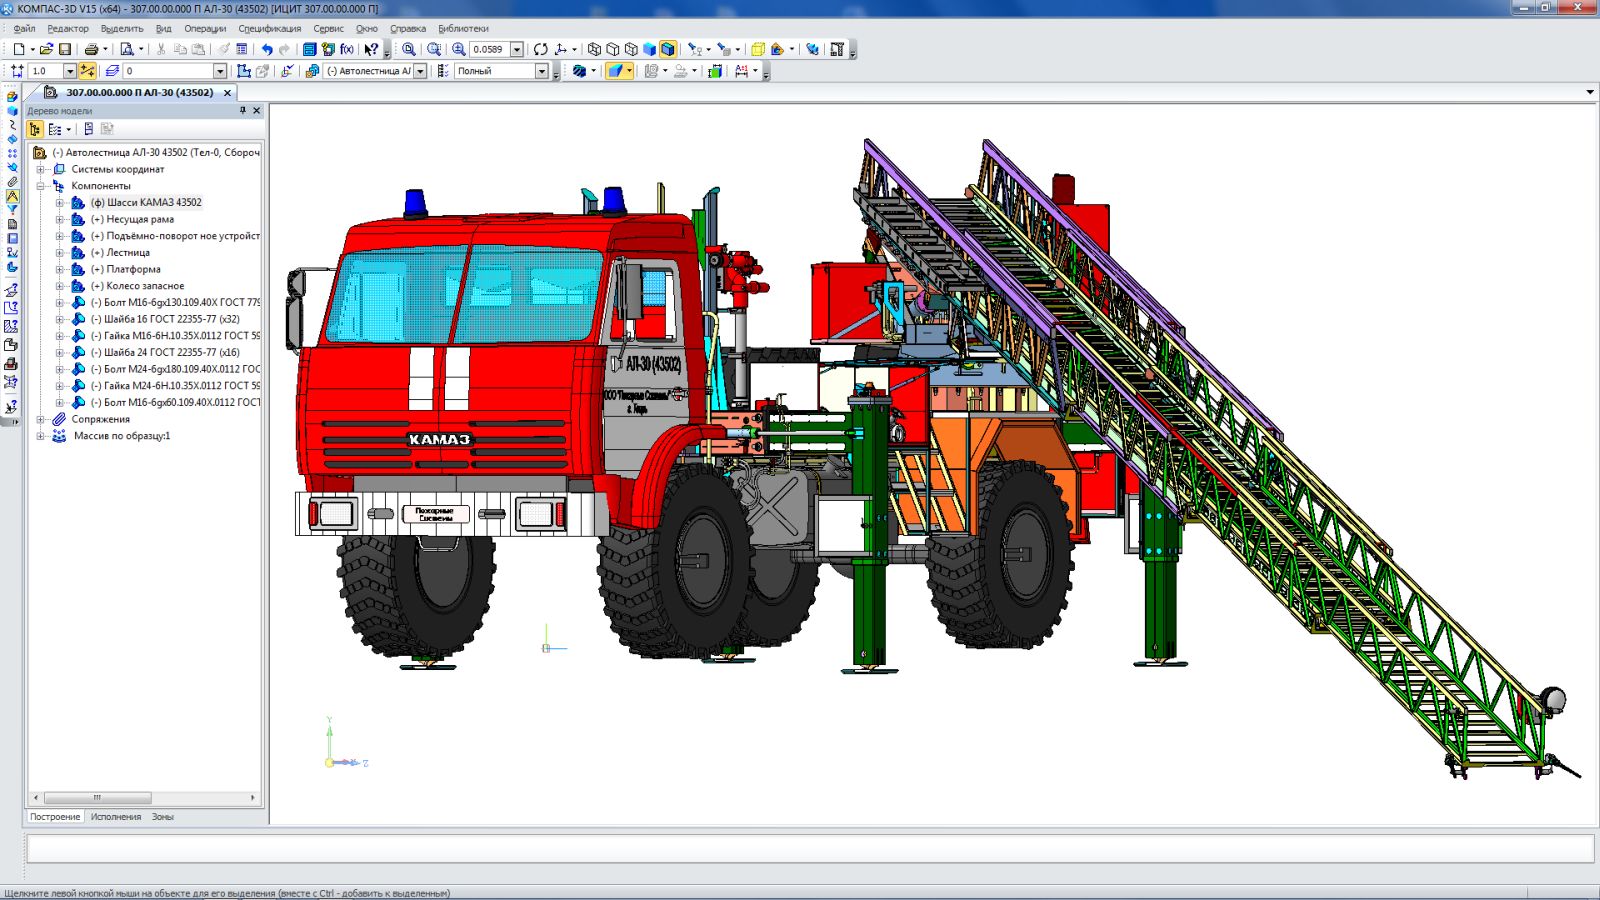The image size is (1600, 900).
Task: Undo the last action with the arrow icon
Action: coord(267,49)
